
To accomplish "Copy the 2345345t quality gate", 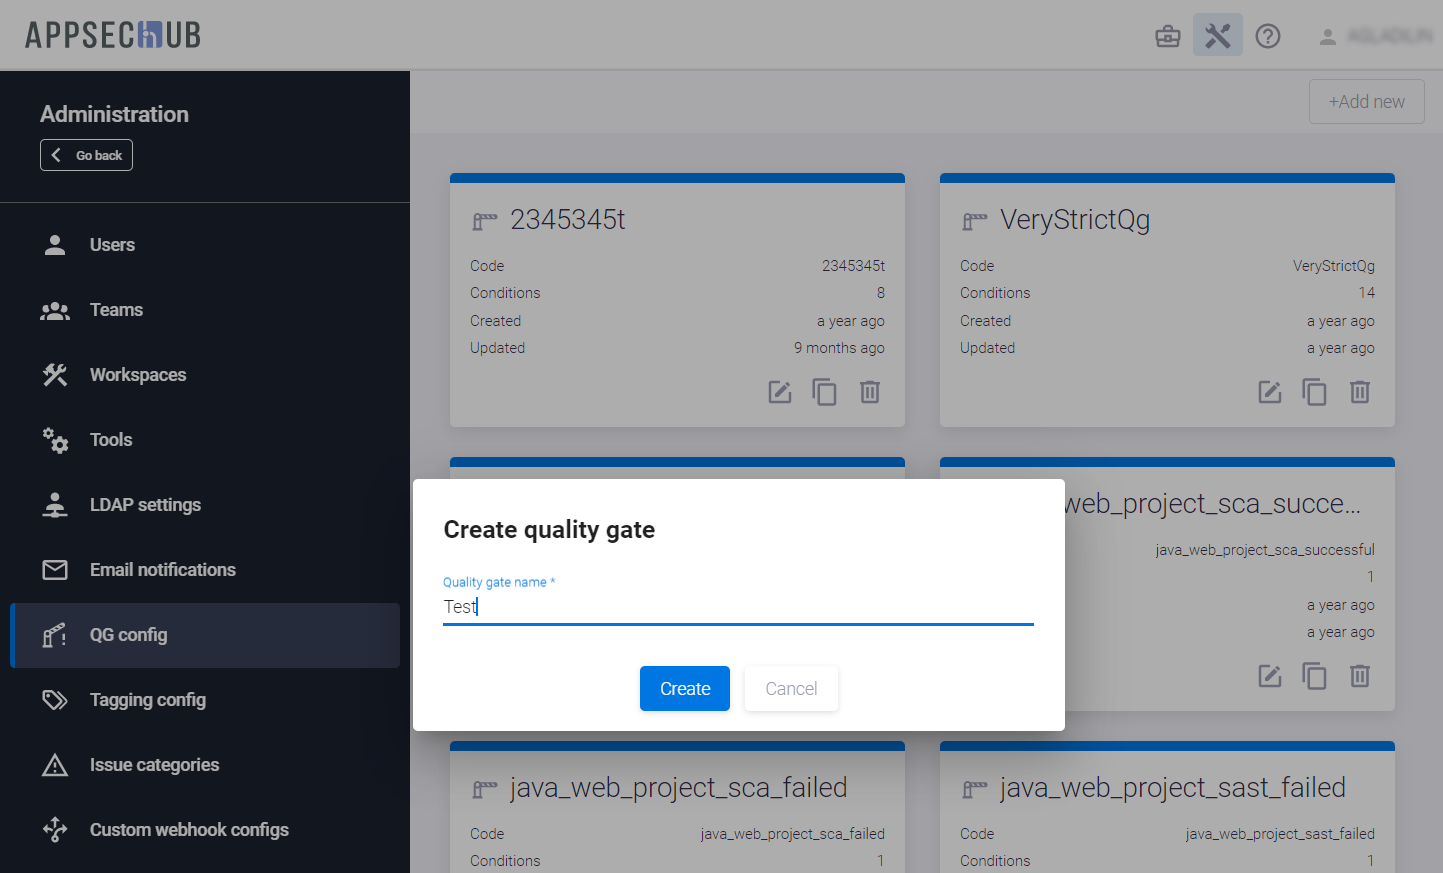I will click(824, 392).
